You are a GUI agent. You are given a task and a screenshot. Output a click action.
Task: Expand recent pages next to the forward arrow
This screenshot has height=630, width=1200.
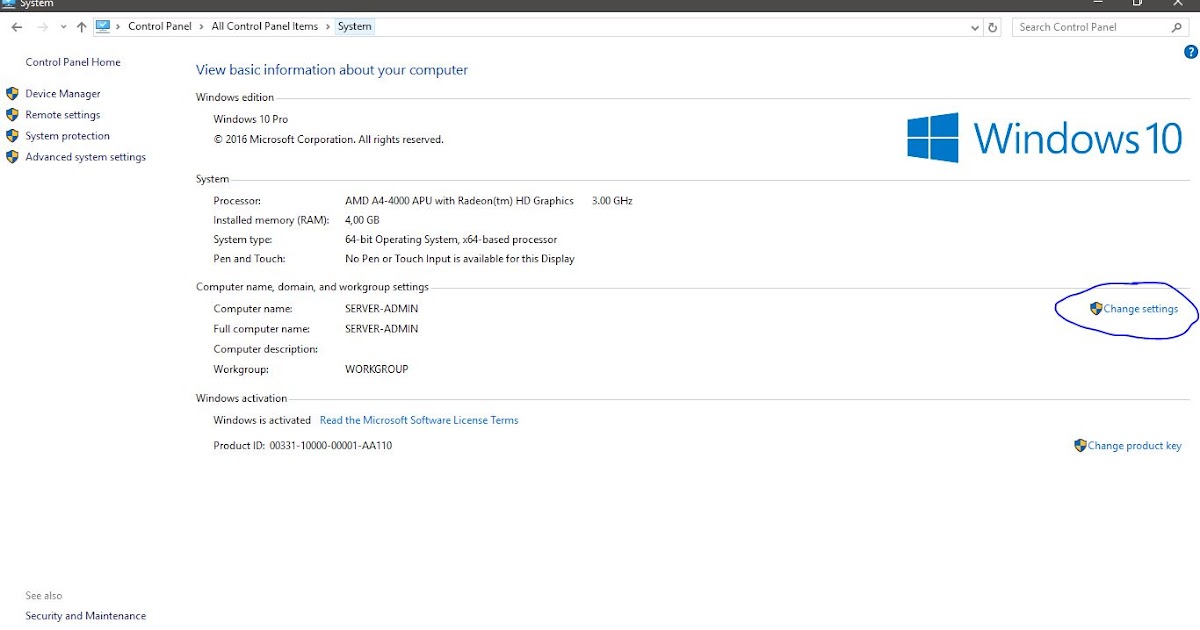[62, 27]
